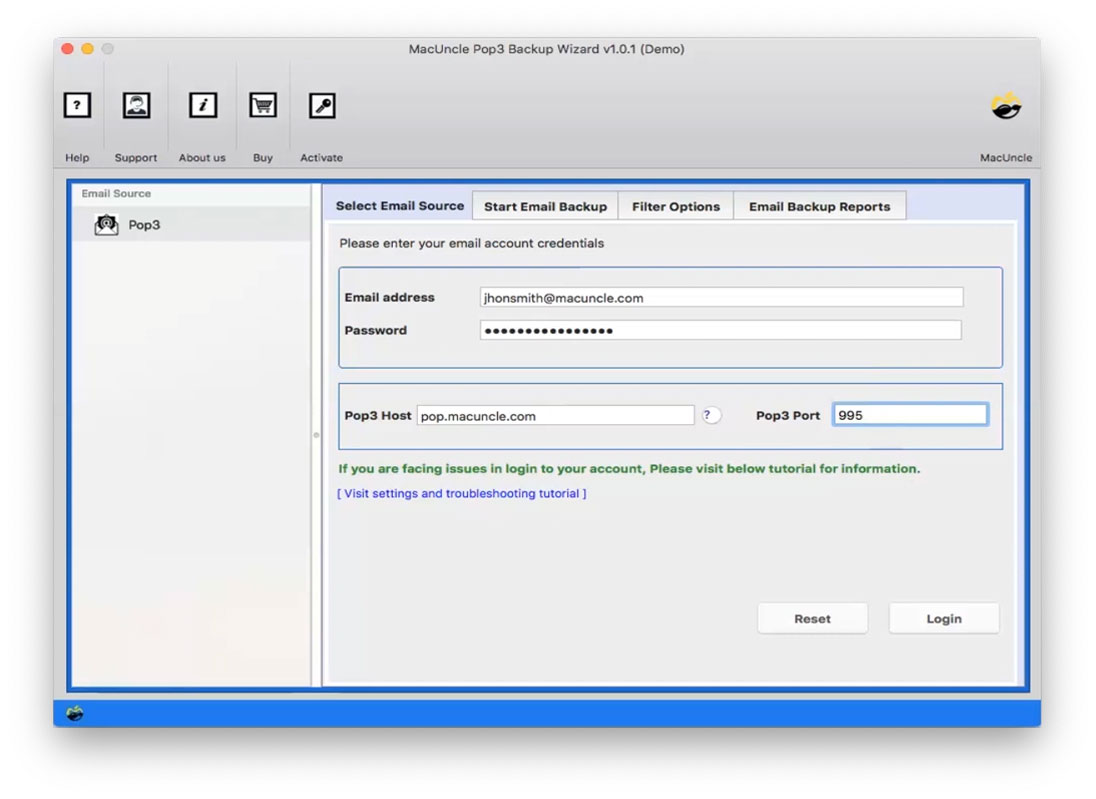The image size is (1096, 799).
Task: Click inside the Email address field
Action: (719, 297)
